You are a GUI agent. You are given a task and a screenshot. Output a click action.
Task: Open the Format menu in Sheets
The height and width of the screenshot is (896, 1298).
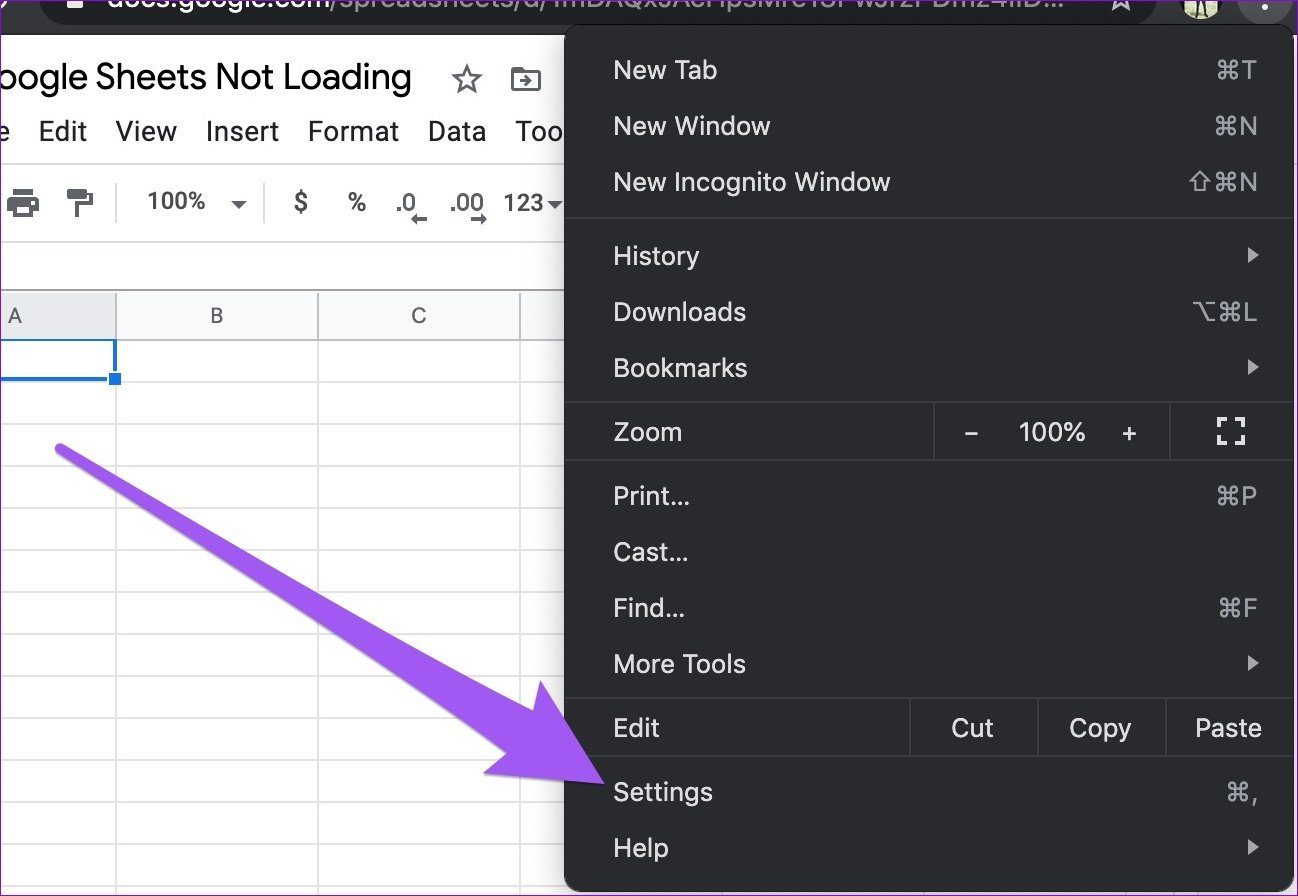[353, 131]
